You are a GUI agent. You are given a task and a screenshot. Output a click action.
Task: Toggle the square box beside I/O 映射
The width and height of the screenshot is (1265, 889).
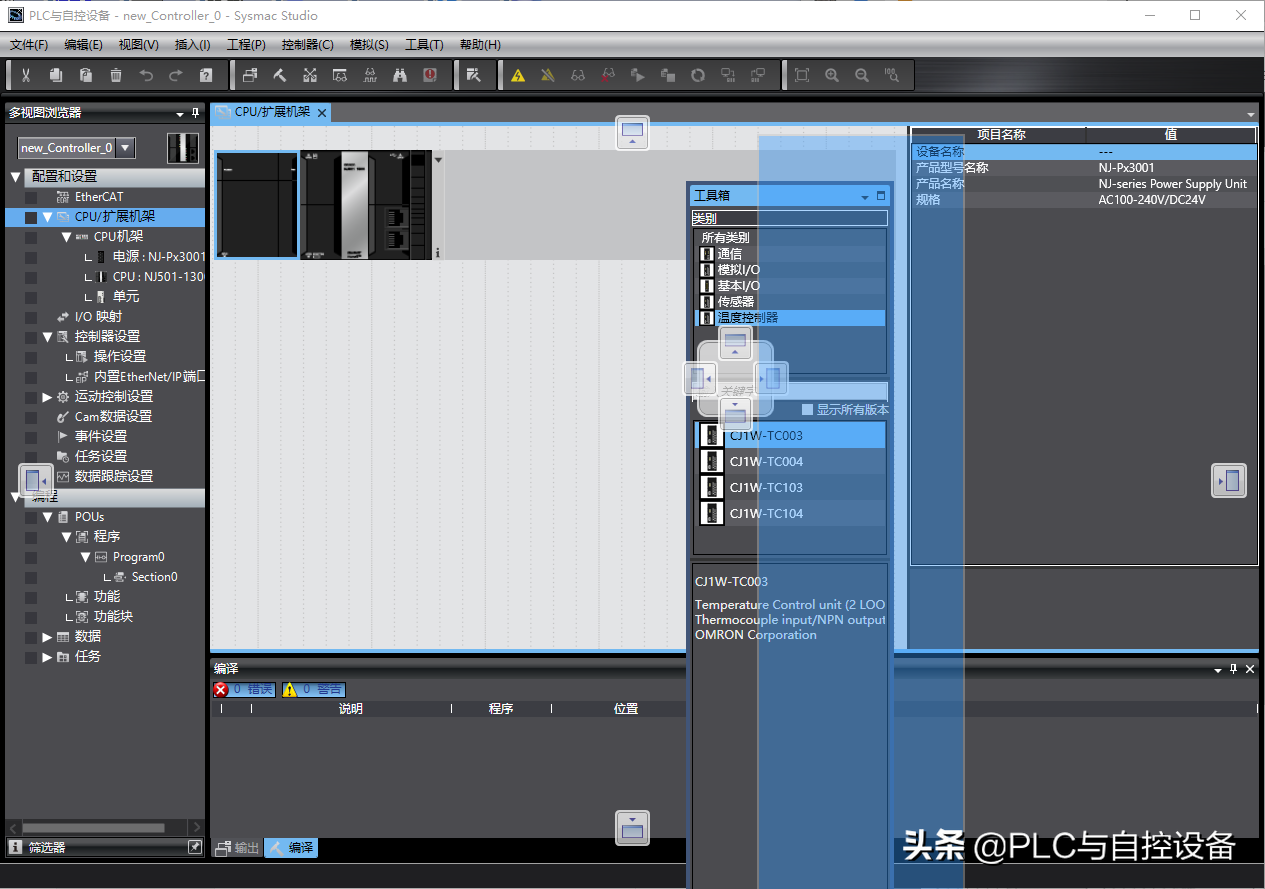[31, 317]
